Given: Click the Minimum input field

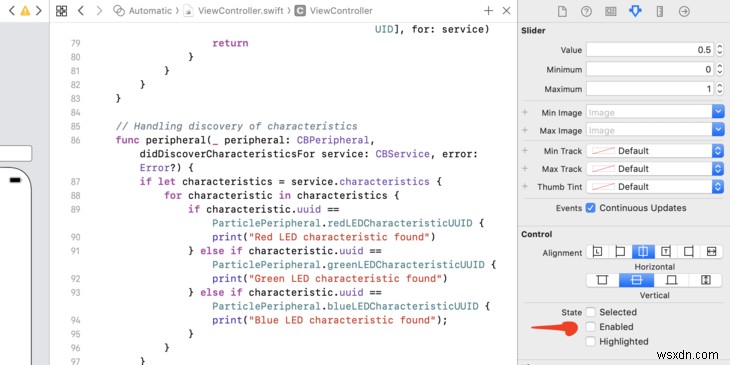Looking at the screenshot, I should pos(650,69).
